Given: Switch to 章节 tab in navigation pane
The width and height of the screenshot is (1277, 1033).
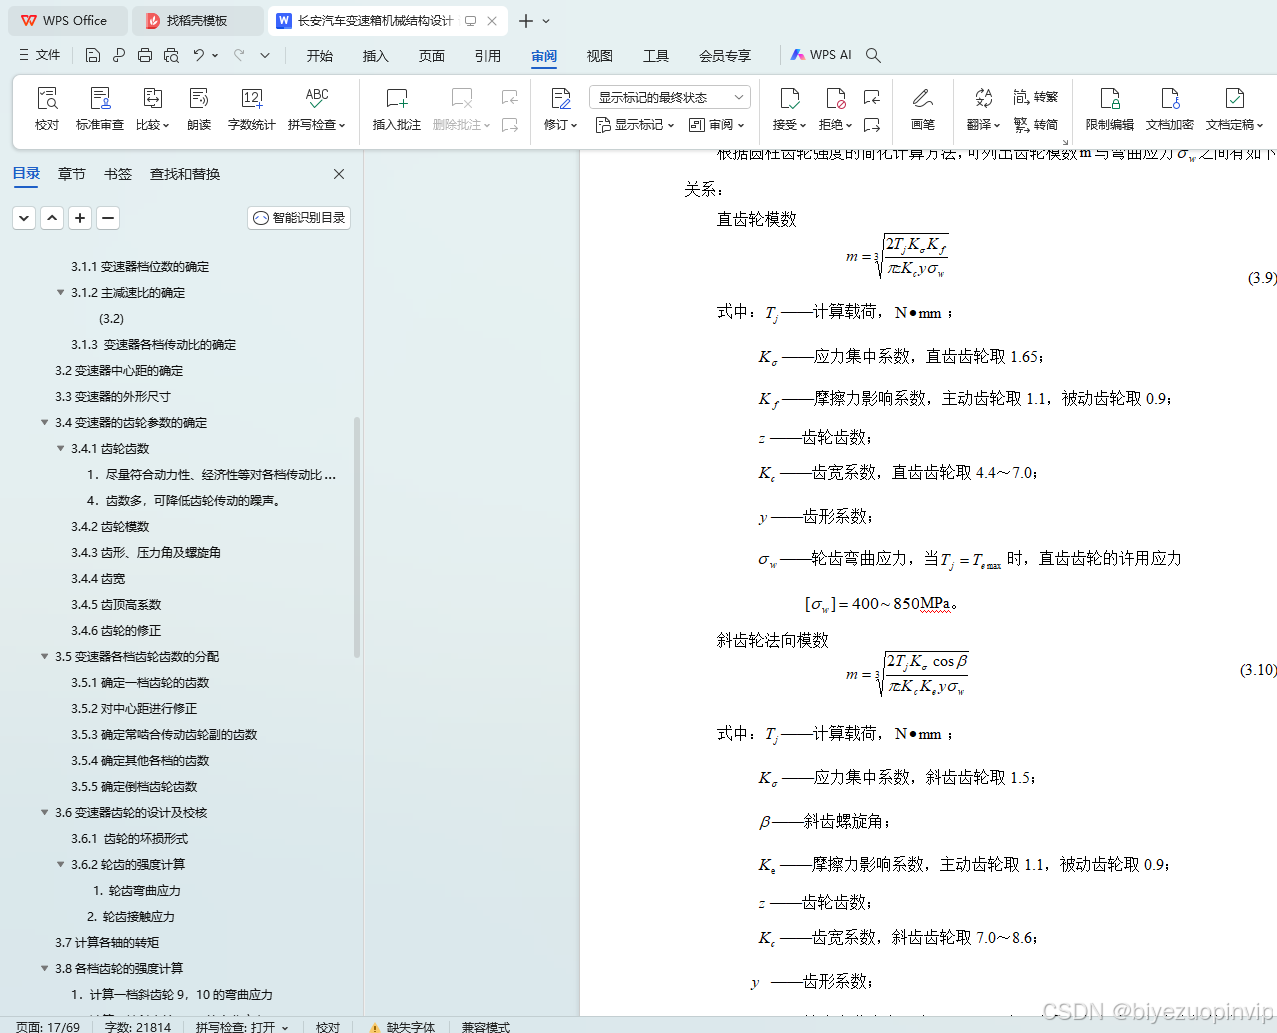Looking at the screenshot, I should (72, 174).
